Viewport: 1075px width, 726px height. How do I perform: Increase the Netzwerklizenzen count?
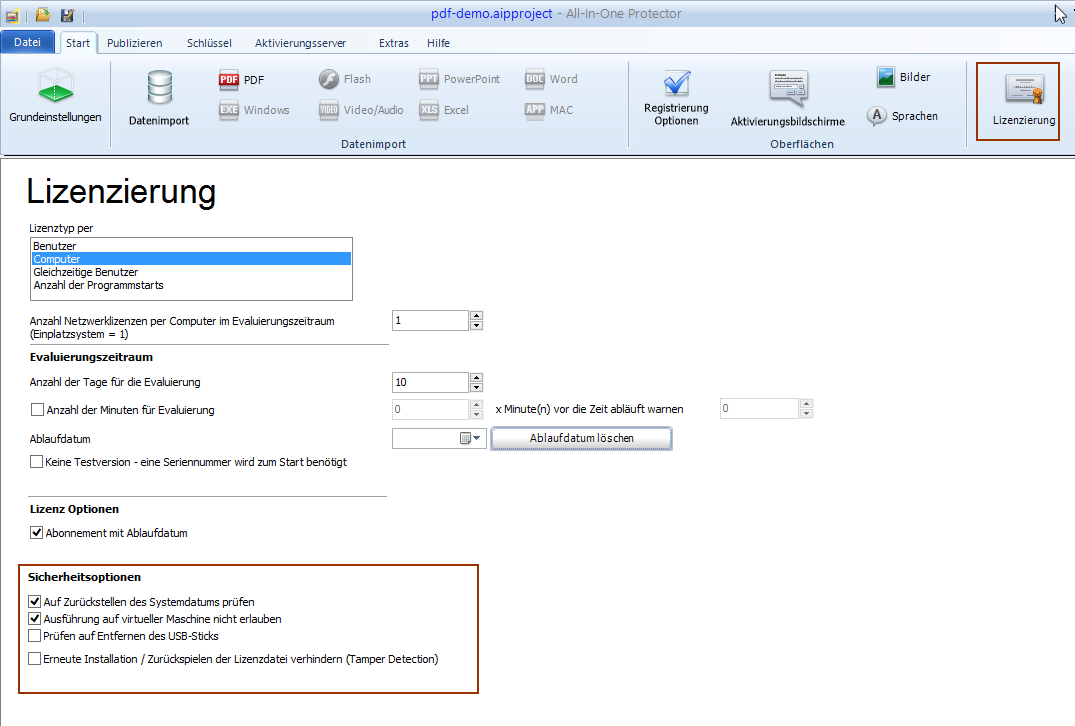click(x=476, y=316)
